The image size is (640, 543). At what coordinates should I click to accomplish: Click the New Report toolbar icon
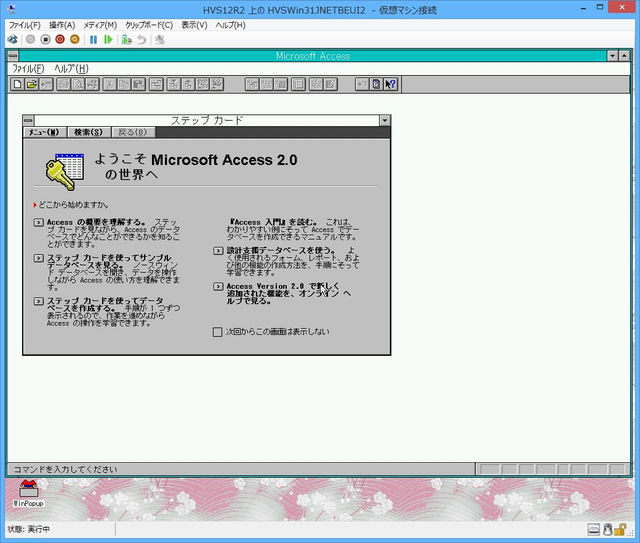click(x=281, y=84)
